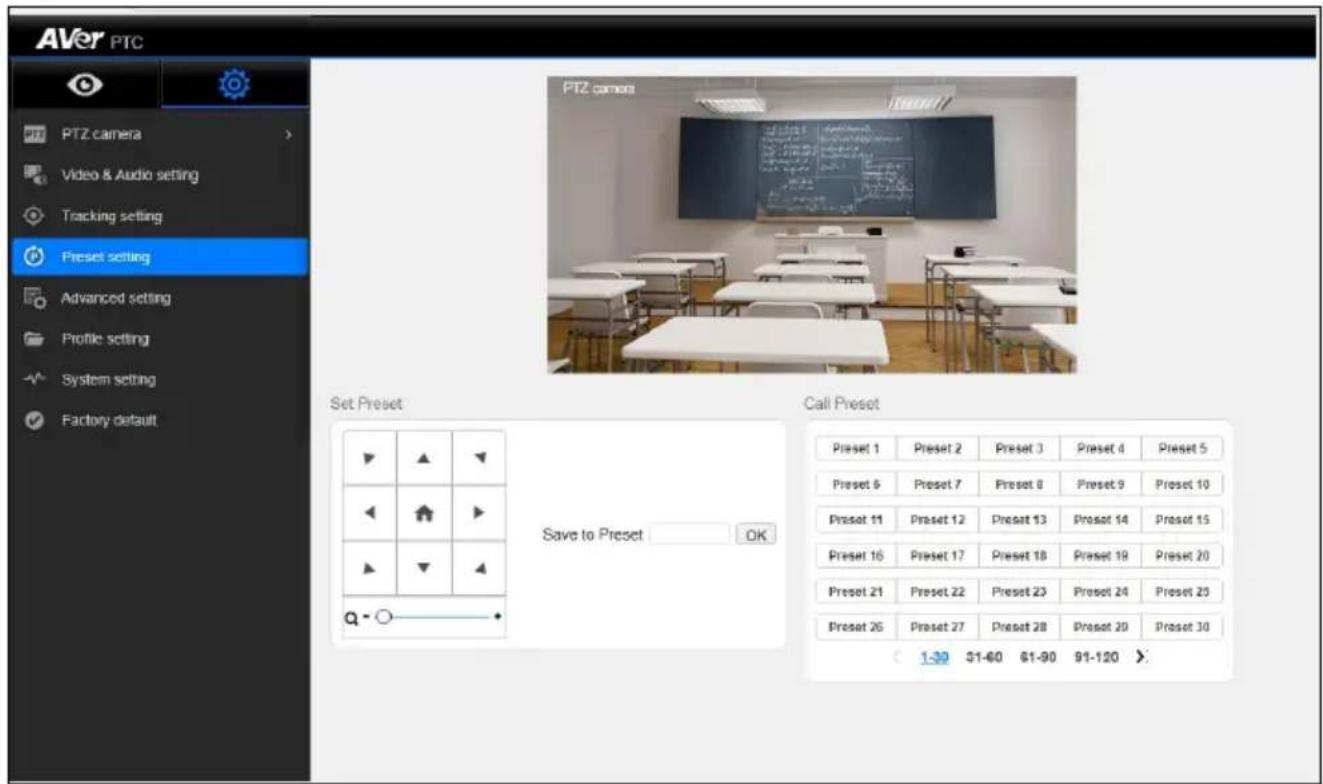Show presets page 91-120

click(x=1094, y=656)
